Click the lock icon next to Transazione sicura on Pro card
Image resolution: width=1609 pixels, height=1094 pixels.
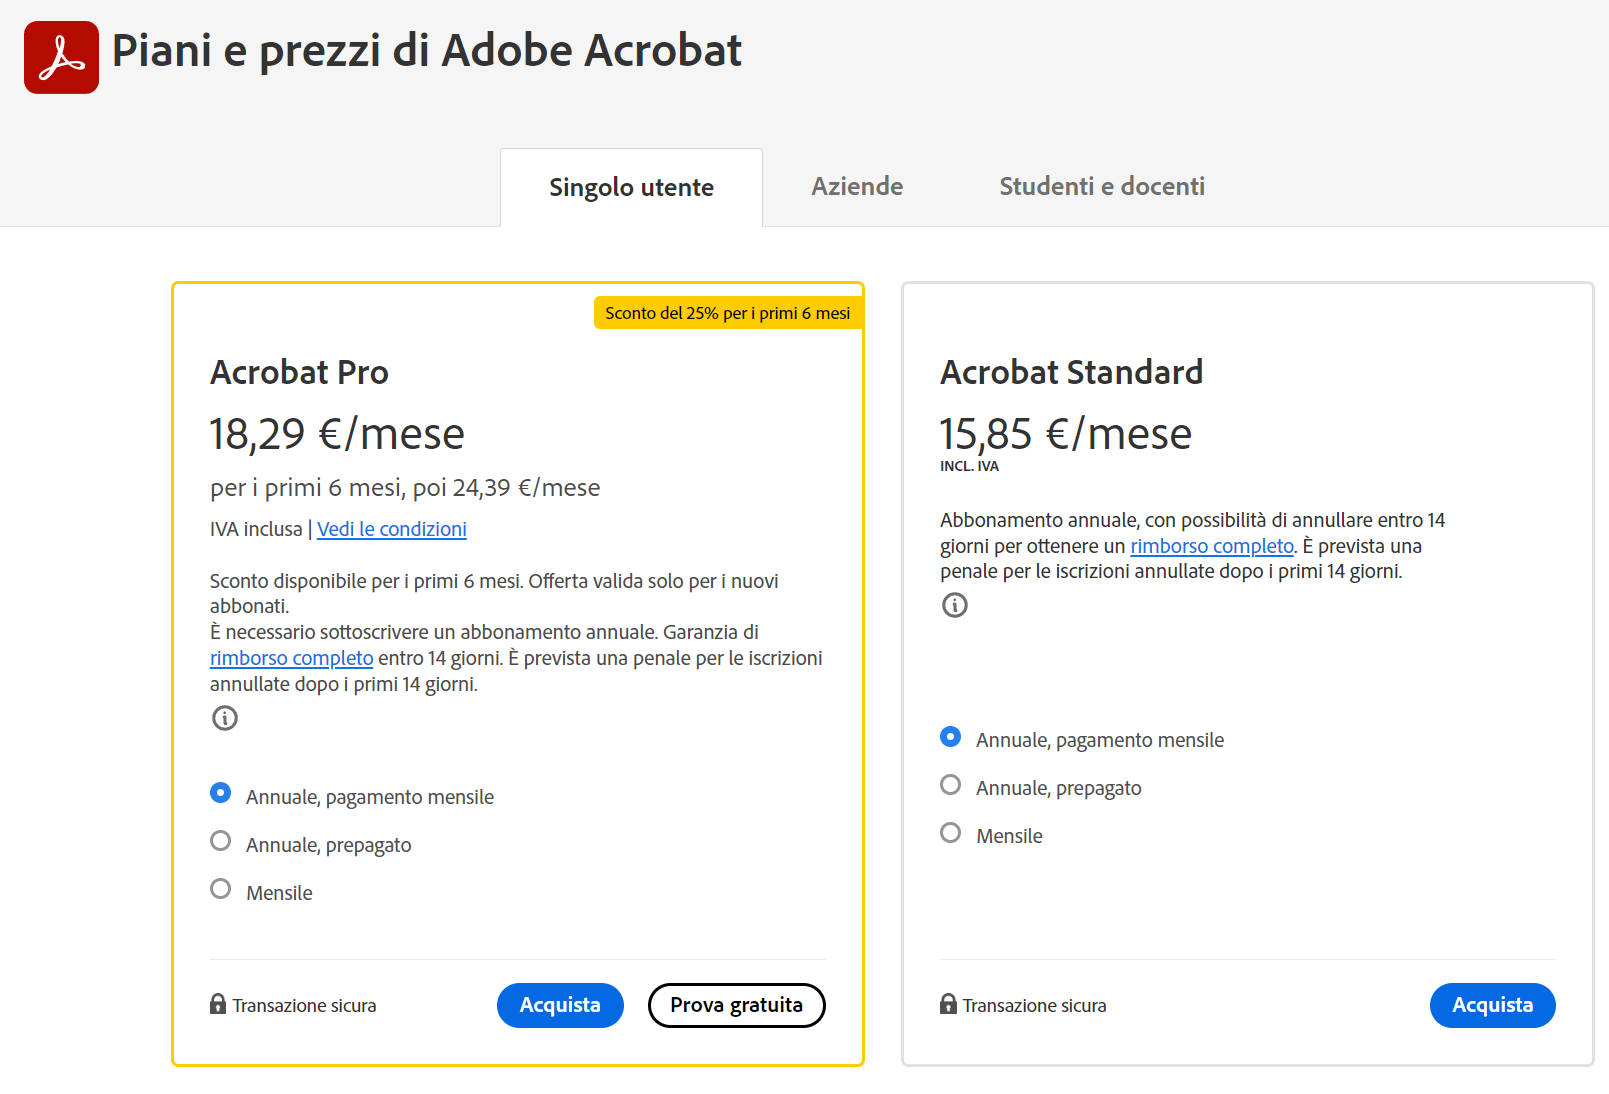coord(218,1004)
